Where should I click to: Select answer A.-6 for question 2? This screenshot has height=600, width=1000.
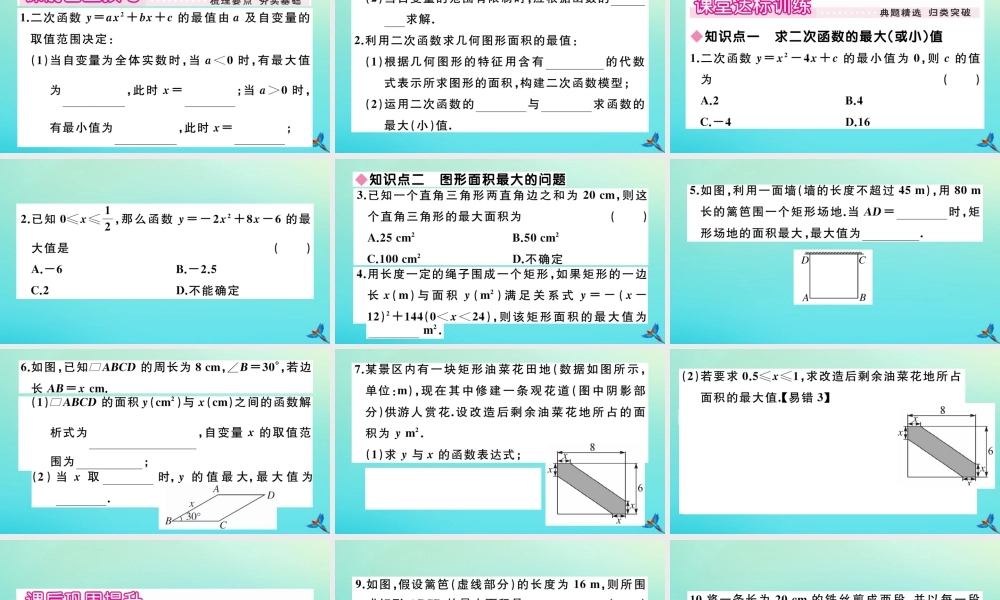pyautogui.click(x=47, y=269)
